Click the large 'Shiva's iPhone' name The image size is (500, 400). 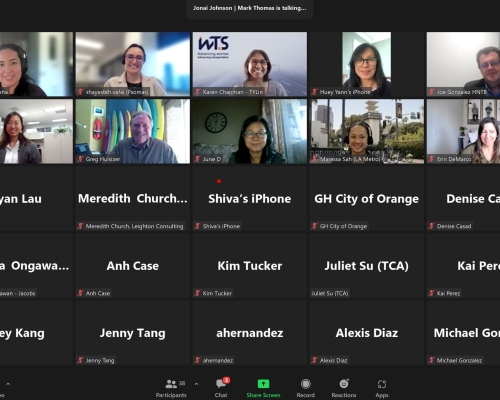click(250, 199)
